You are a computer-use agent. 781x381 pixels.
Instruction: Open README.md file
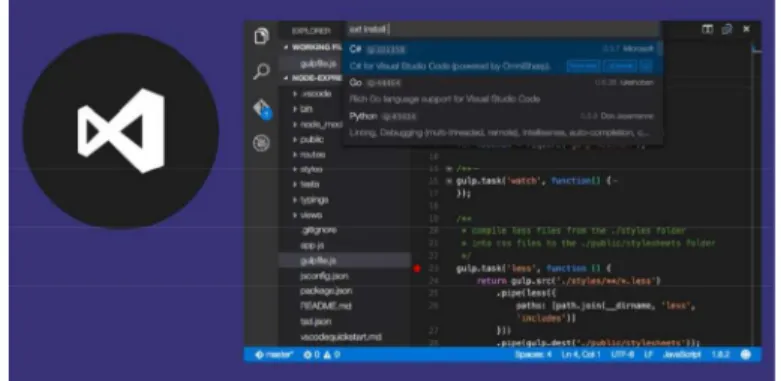pos(325,306)
